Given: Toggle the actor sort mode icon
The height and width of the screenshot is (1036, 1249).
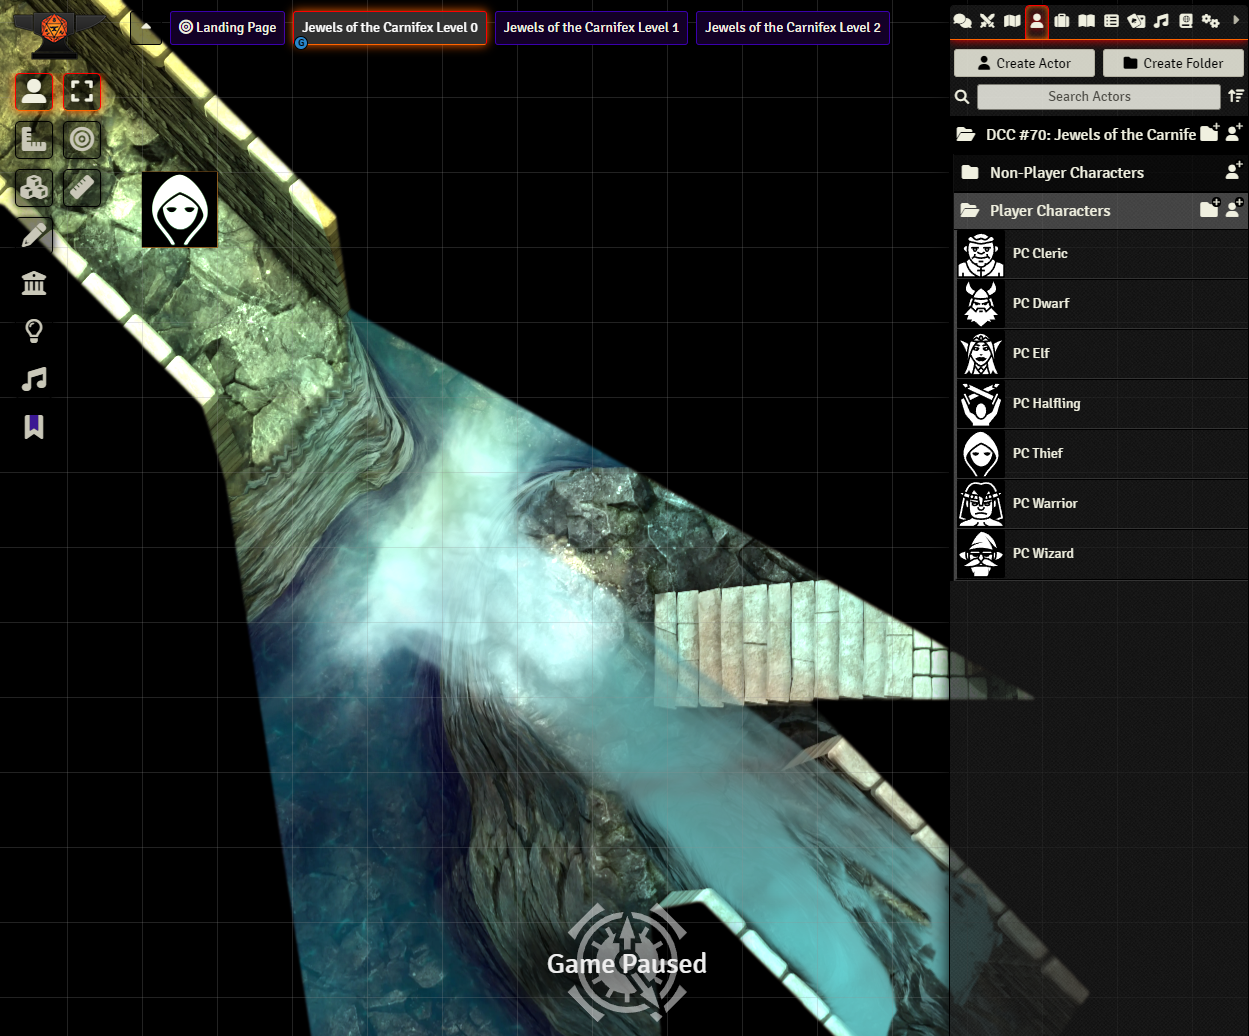Looking at the screenshot, I should tap(1236, 96).
